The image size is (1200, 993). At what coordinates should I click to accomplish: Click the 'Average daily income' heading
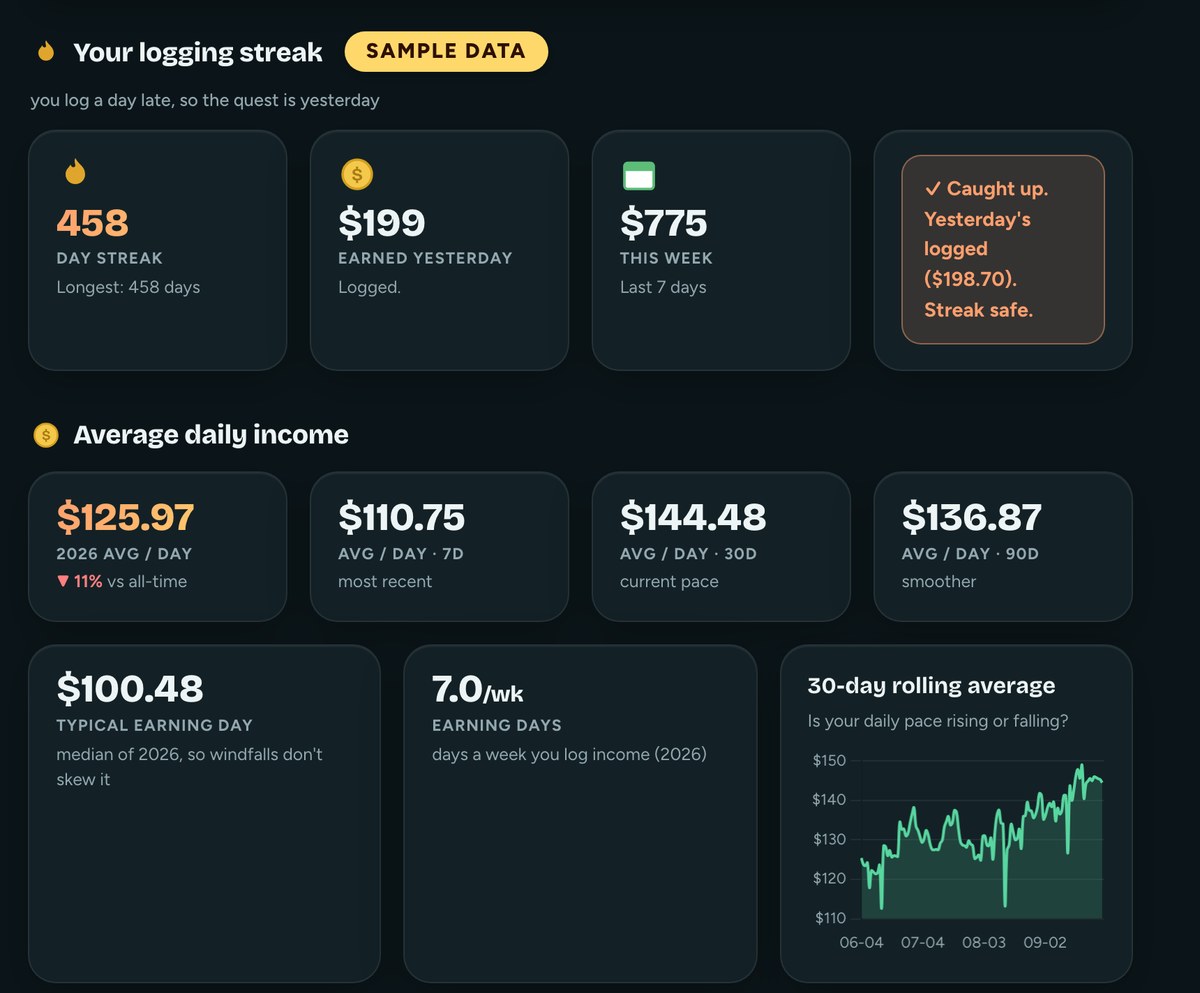point(211,435)
